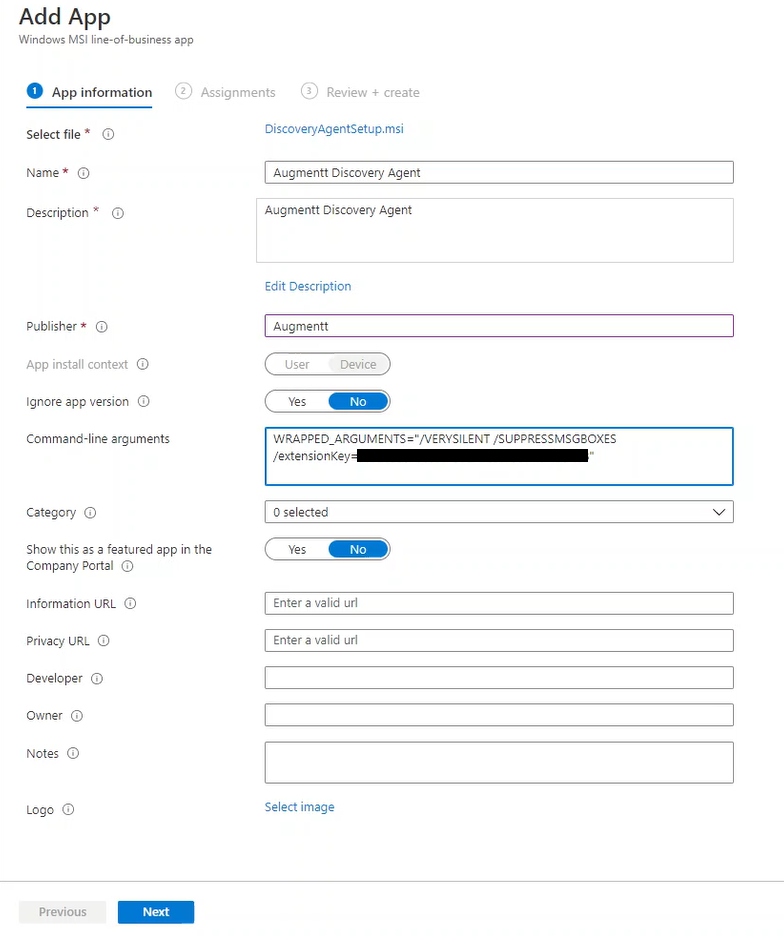
Task: View info icon next to Description
Action: [x=117, y=212]
